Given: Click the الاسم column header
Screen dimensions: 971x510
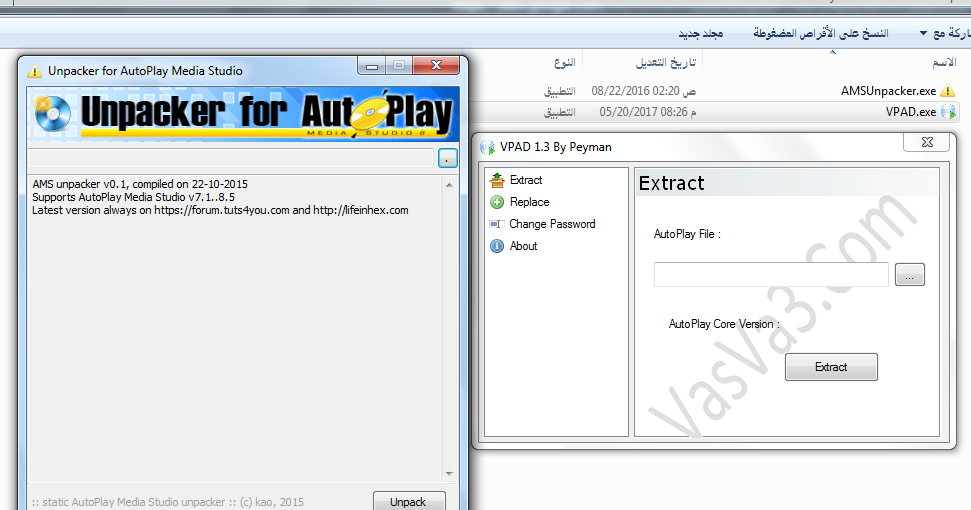Looking at the screenshot, I should (944, 63).
